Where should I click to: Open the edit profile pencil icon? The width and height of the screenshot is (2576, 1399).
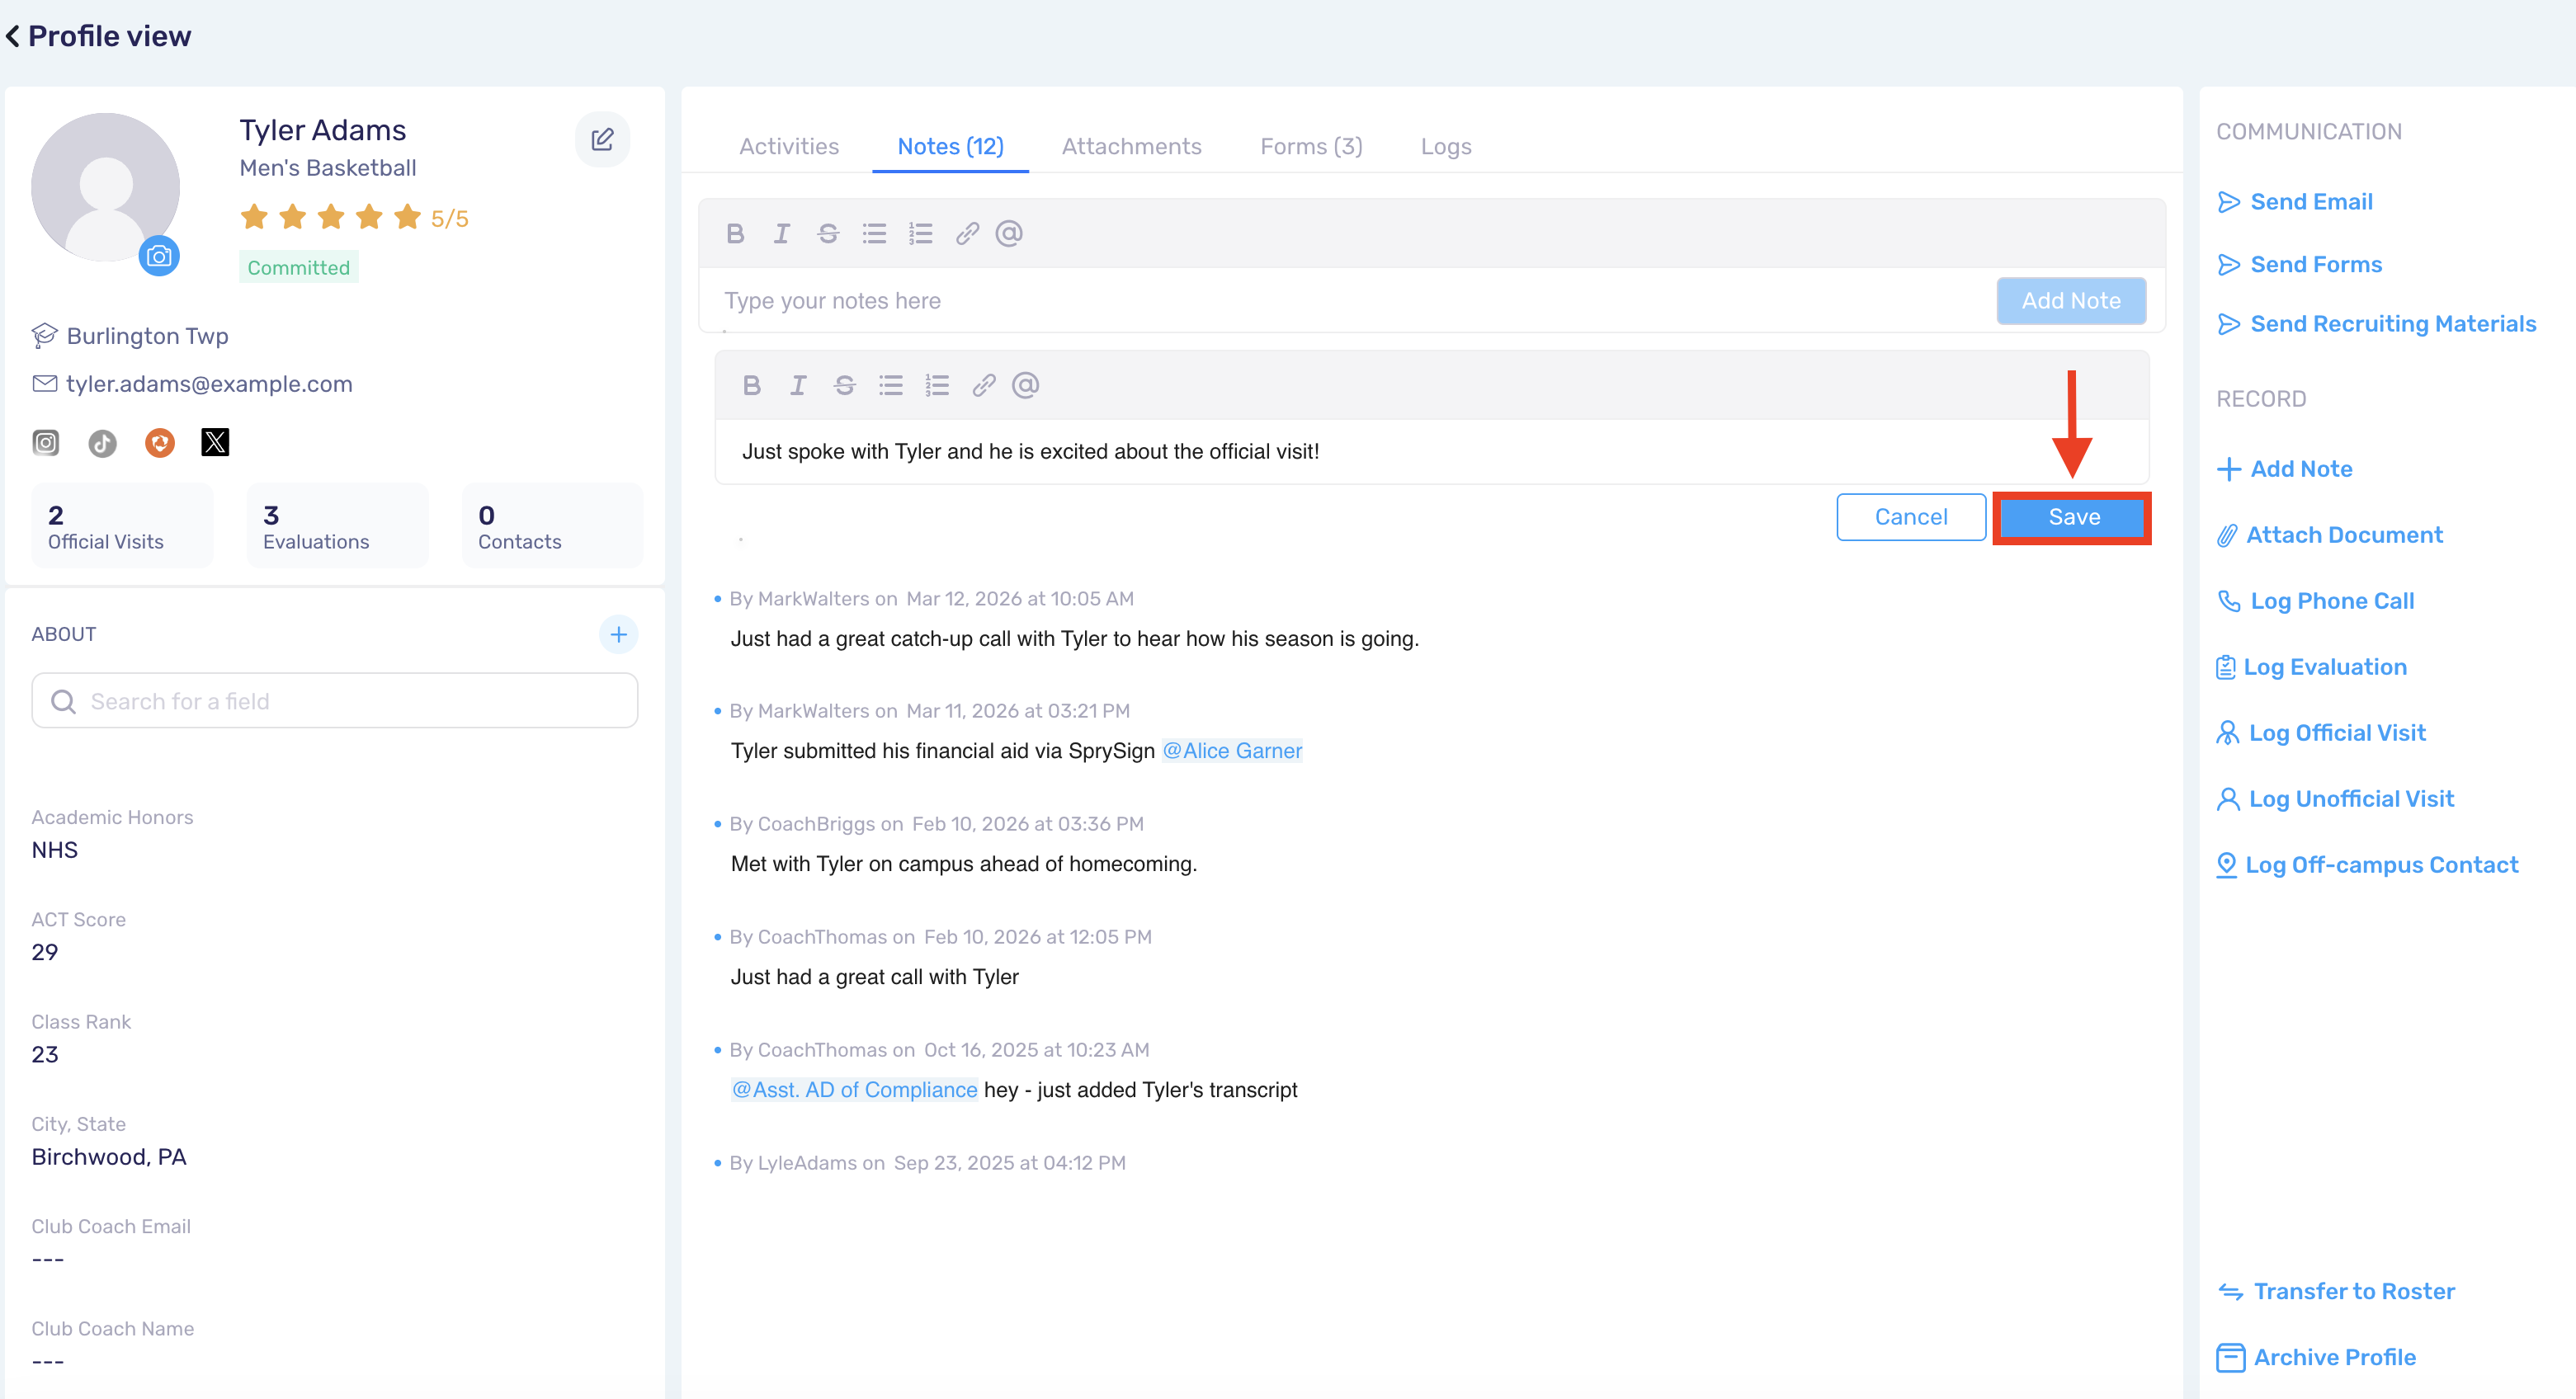point(602,139)
